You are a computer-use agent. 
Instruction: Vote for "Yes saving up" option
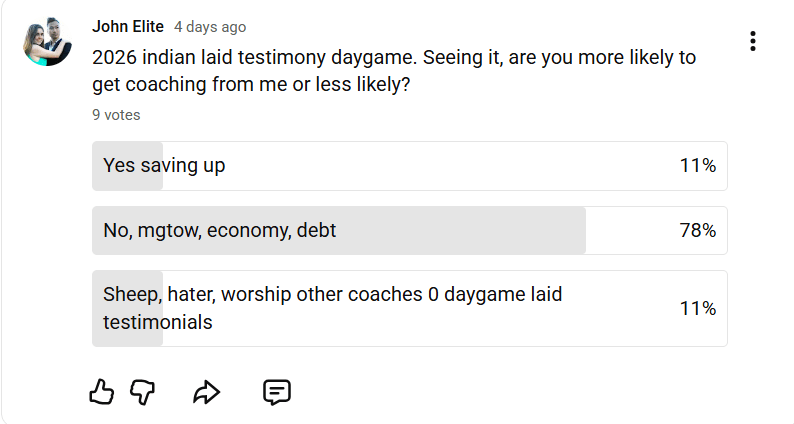pyautogui.click(x=164, y=166)
